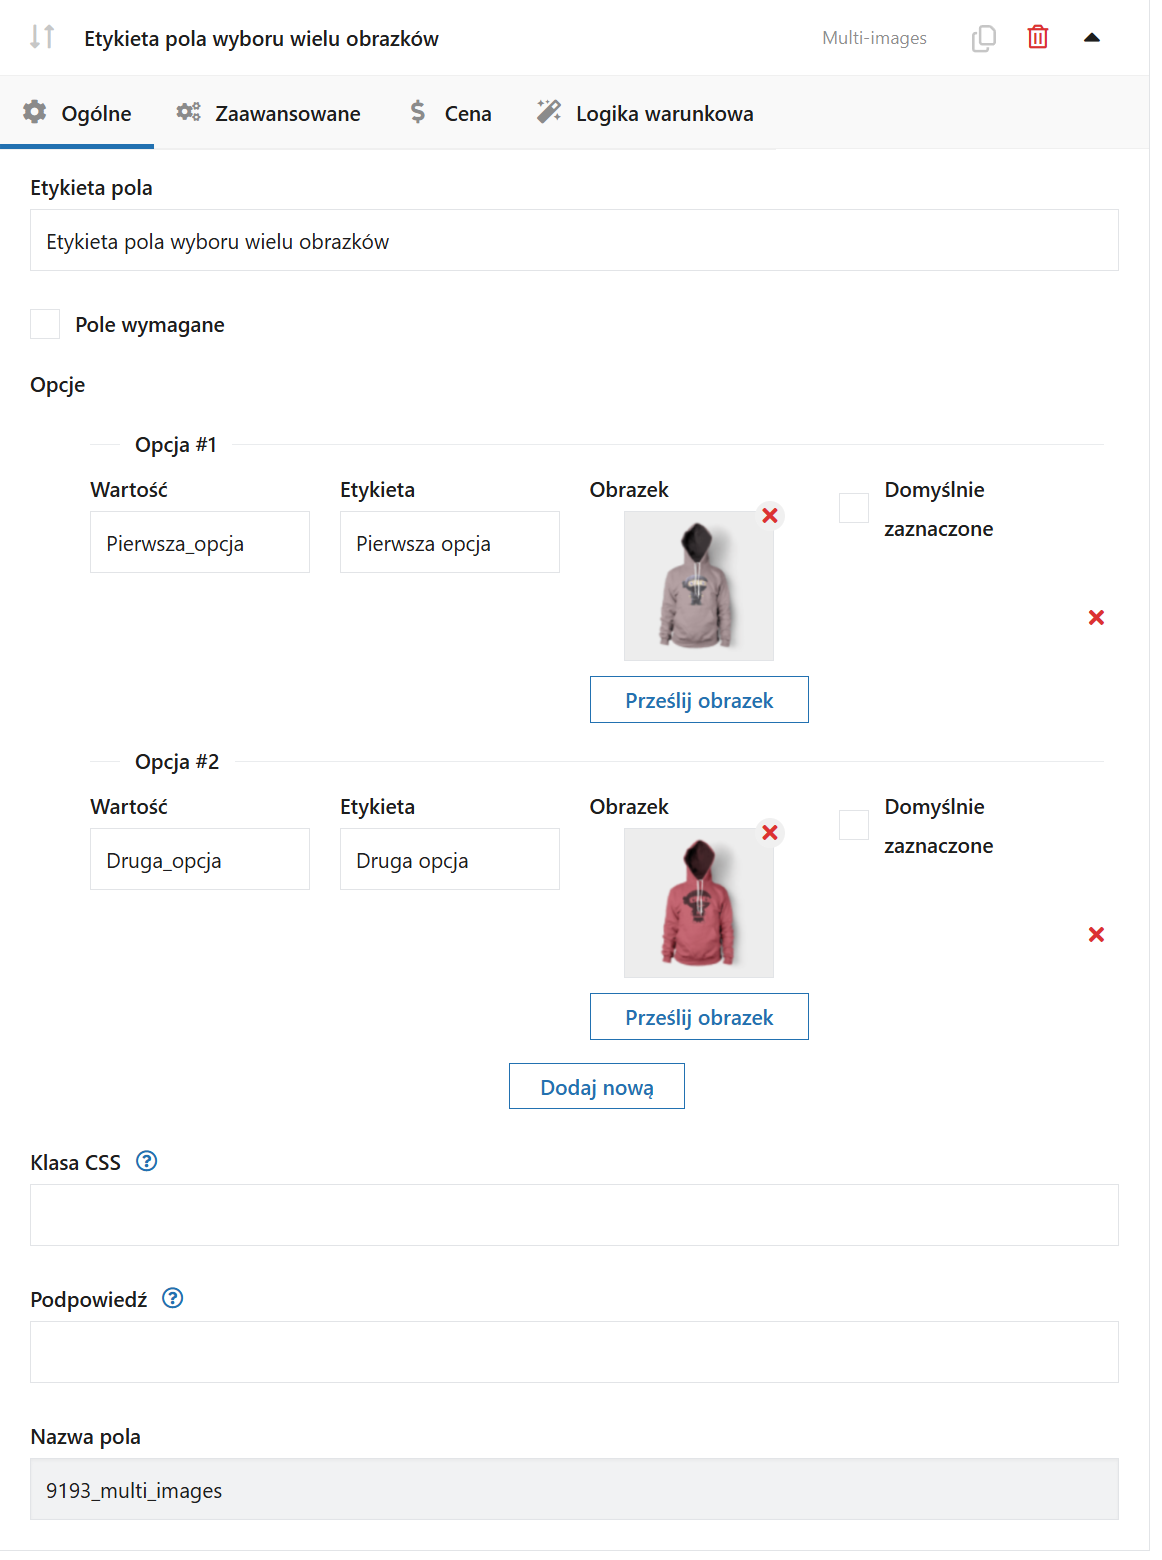
Task: Open the Cena tab
Action: 450,113
